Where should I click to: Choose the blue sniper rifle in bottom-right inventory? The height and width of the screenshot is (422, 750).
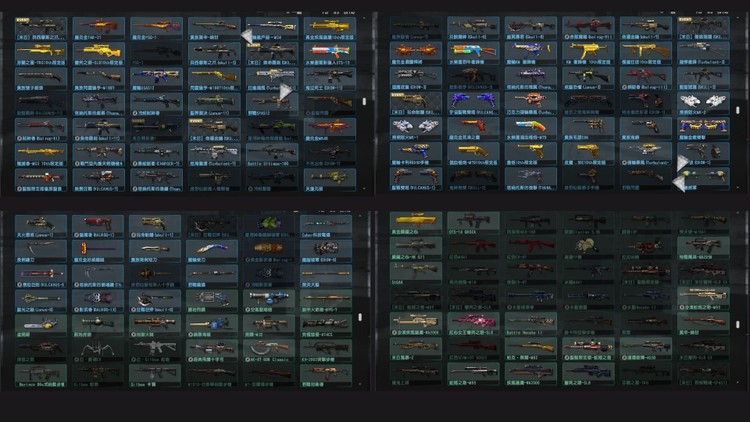pos(588,374)
